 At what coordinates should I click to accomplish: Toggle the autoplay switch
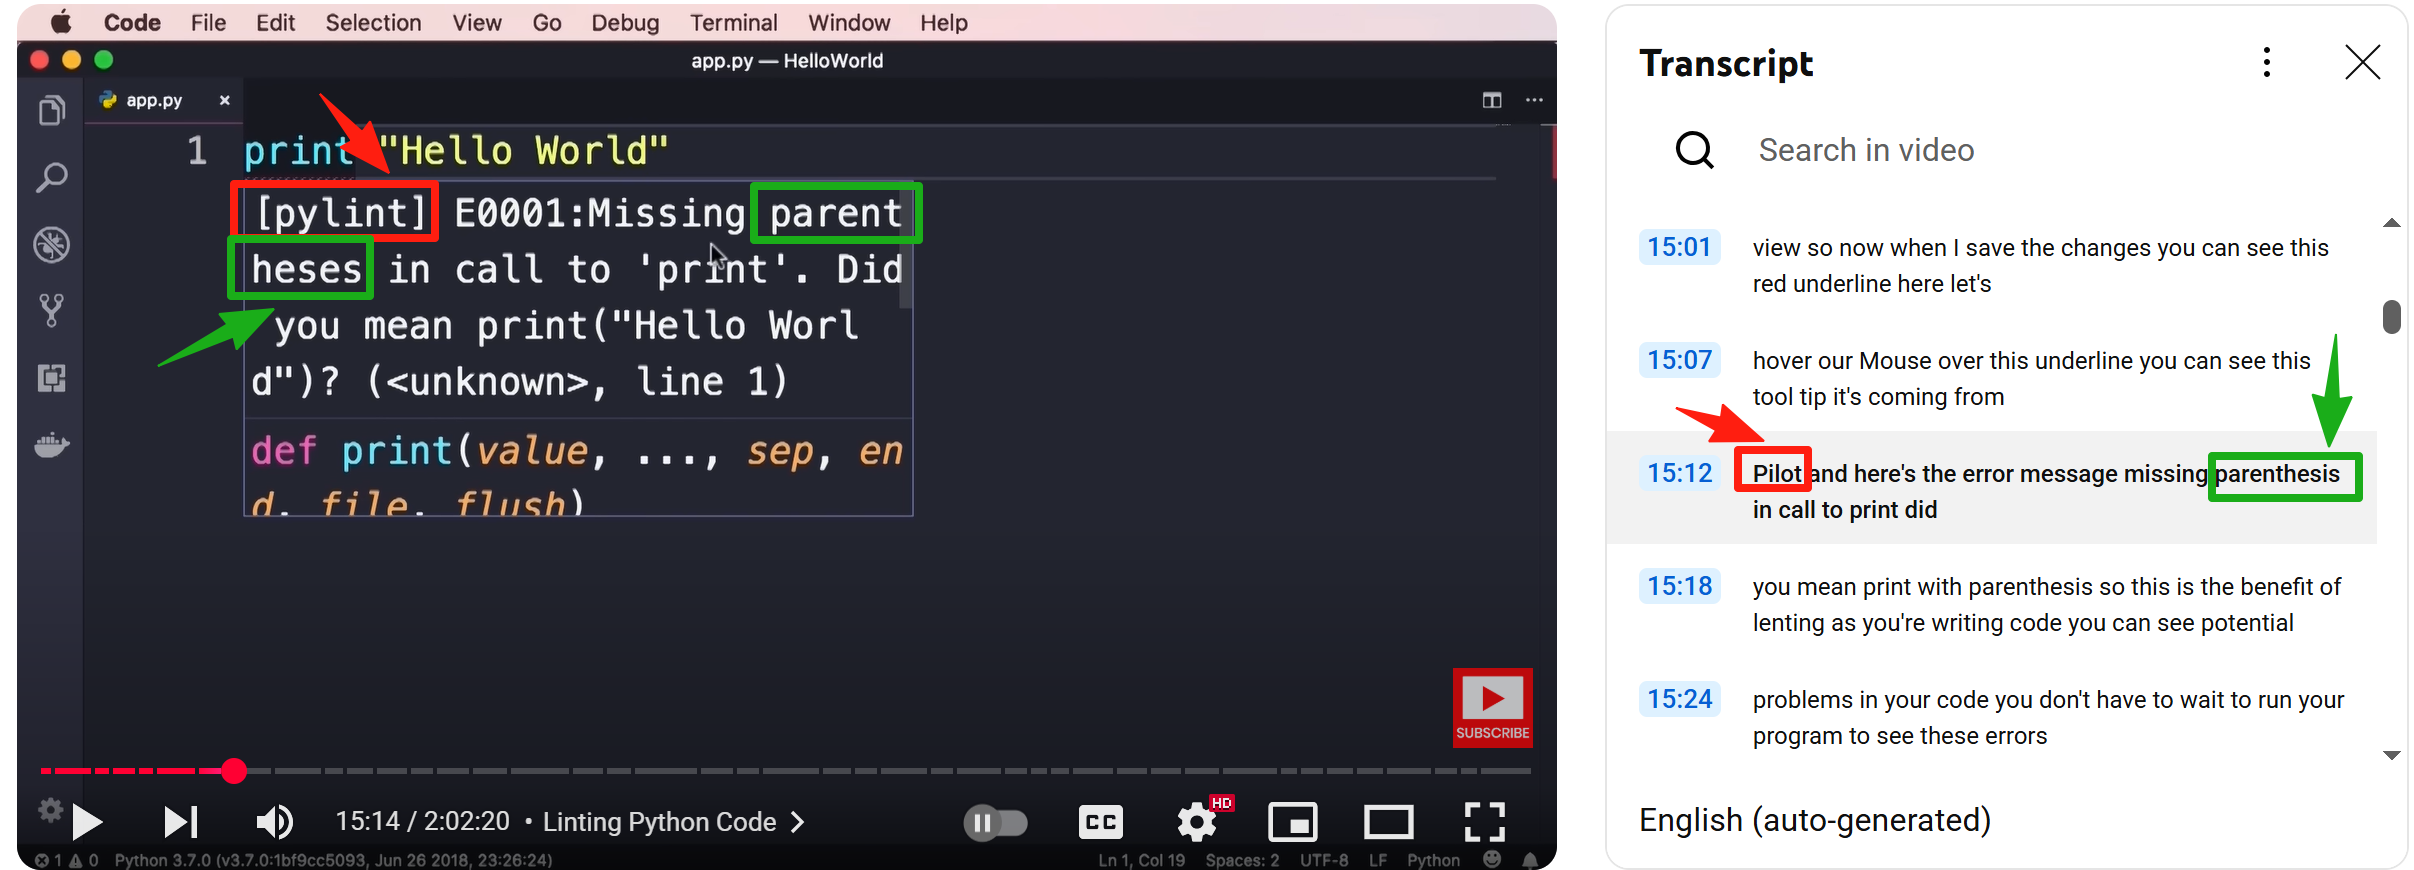point(996,822)
